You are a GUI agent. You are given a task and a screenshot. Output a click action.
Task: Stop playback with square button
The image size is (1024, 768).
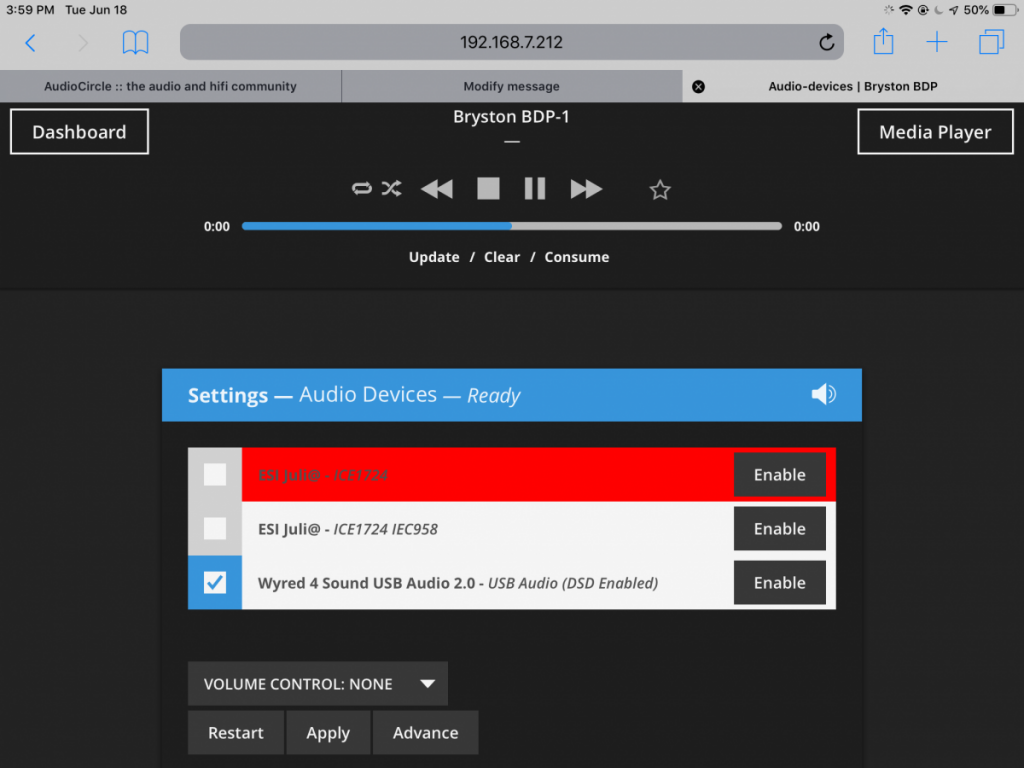pyautogui.click(x=488, y=189)
